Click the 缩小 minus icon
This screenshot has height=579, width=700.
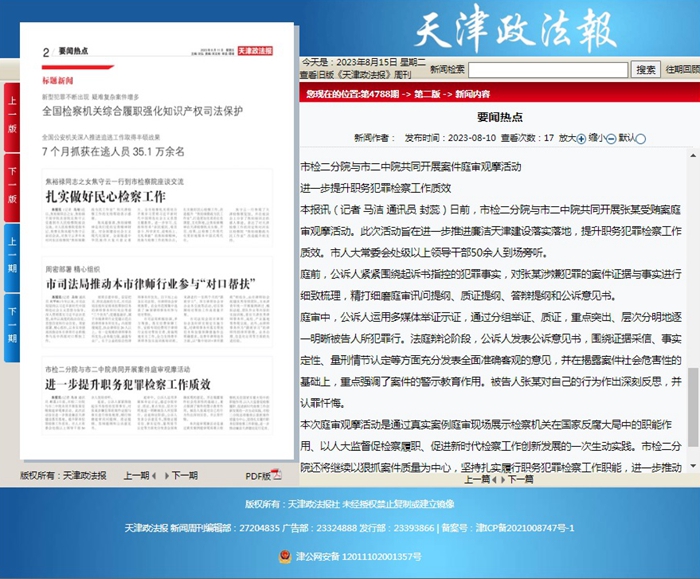click(x=611, y=139)
